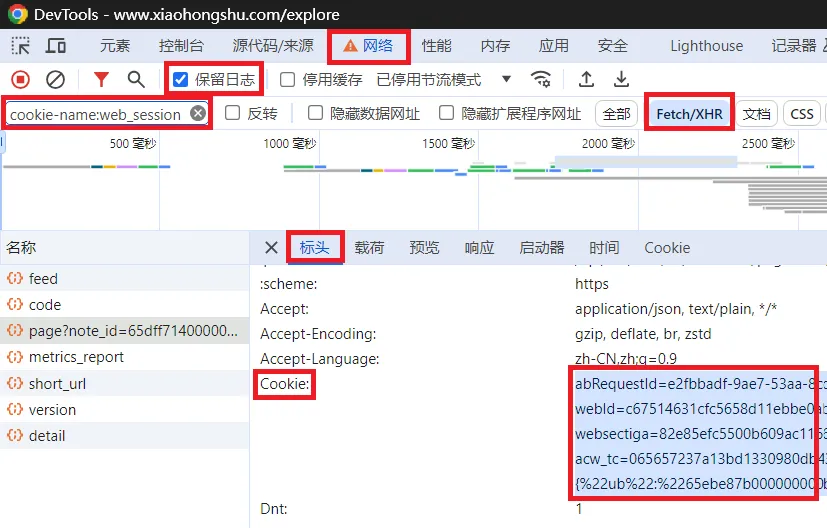Select Fetch/XHR resource type filter
Image resolution: width=827 pixels, height=528 pixels.
pos(689,114)
